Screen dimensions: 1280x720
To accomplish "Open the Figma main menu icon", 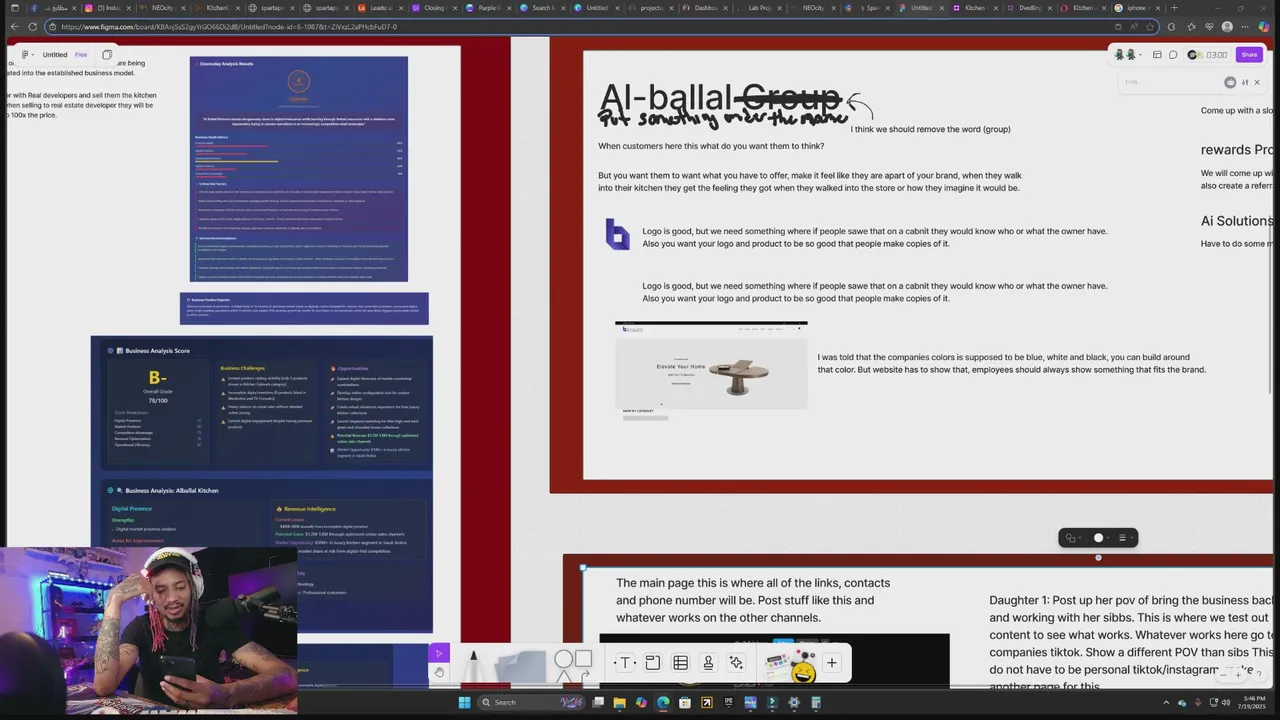I will [x=24, y=55].
